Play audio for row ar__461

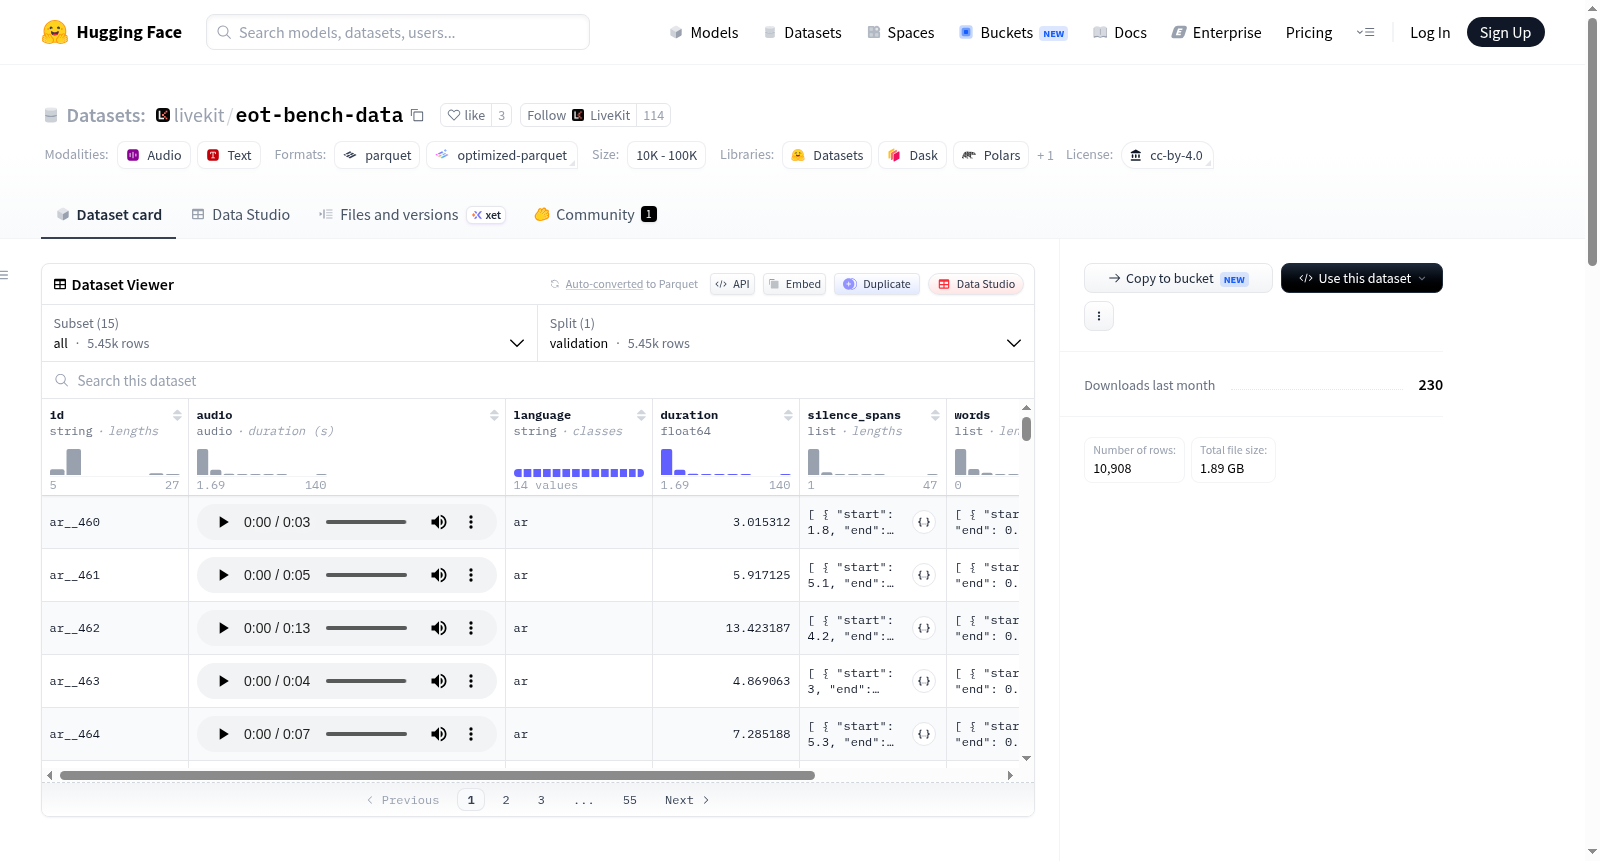click(x=223, y=575)
